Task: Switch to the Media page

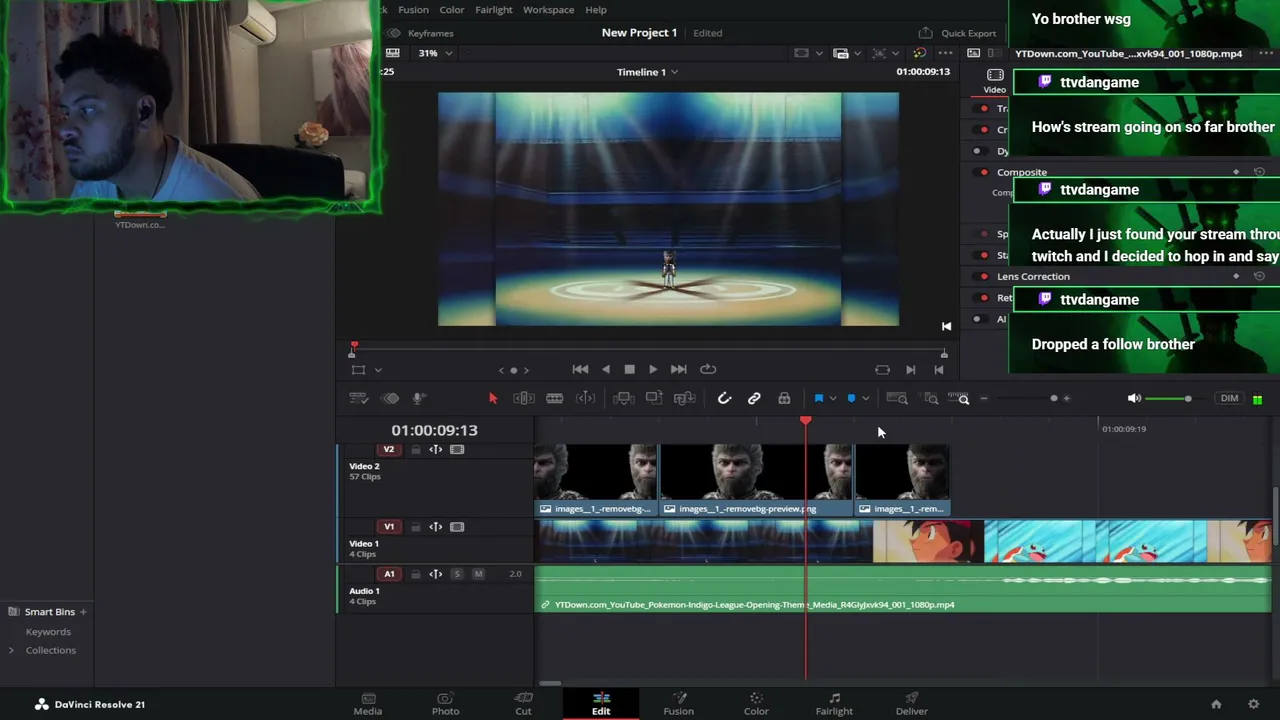Action: (367, 704)
